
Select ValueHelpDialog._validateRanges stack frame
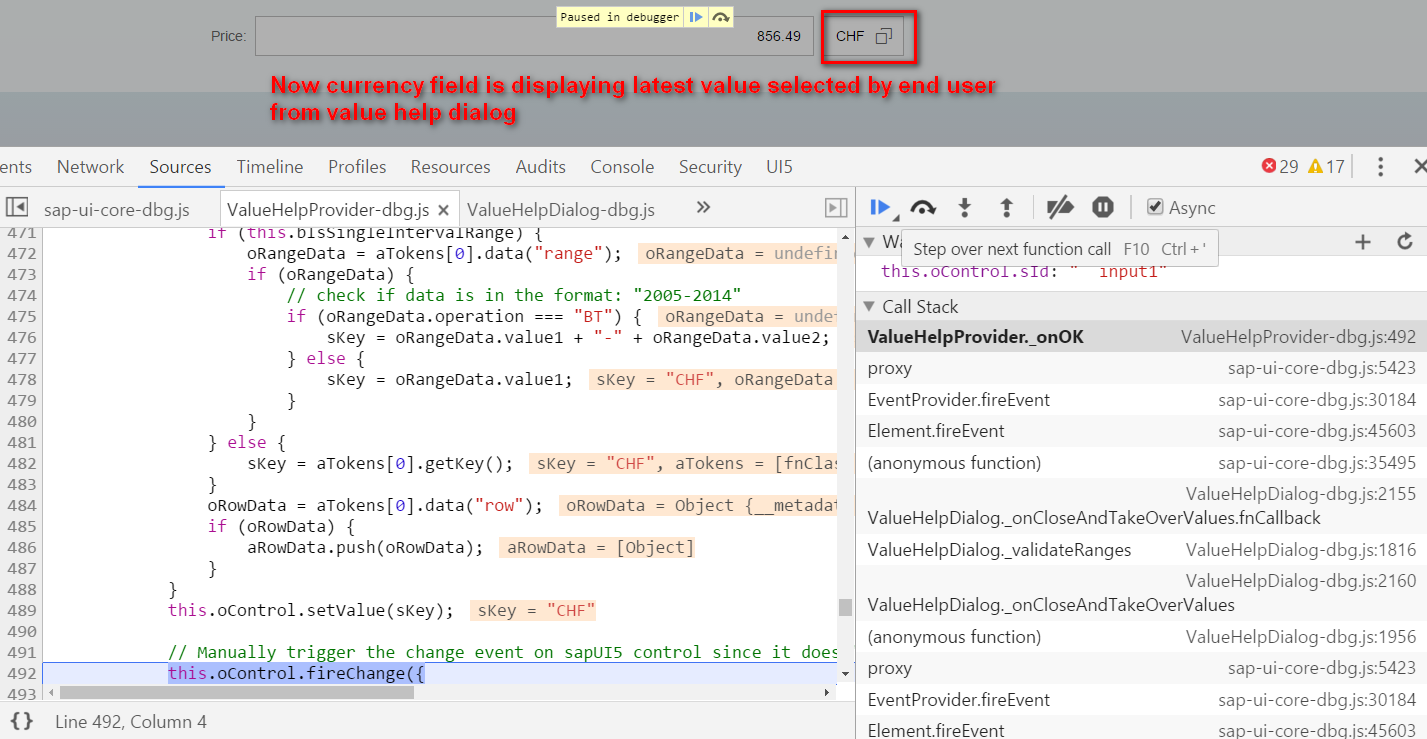tap(1141, 550)
